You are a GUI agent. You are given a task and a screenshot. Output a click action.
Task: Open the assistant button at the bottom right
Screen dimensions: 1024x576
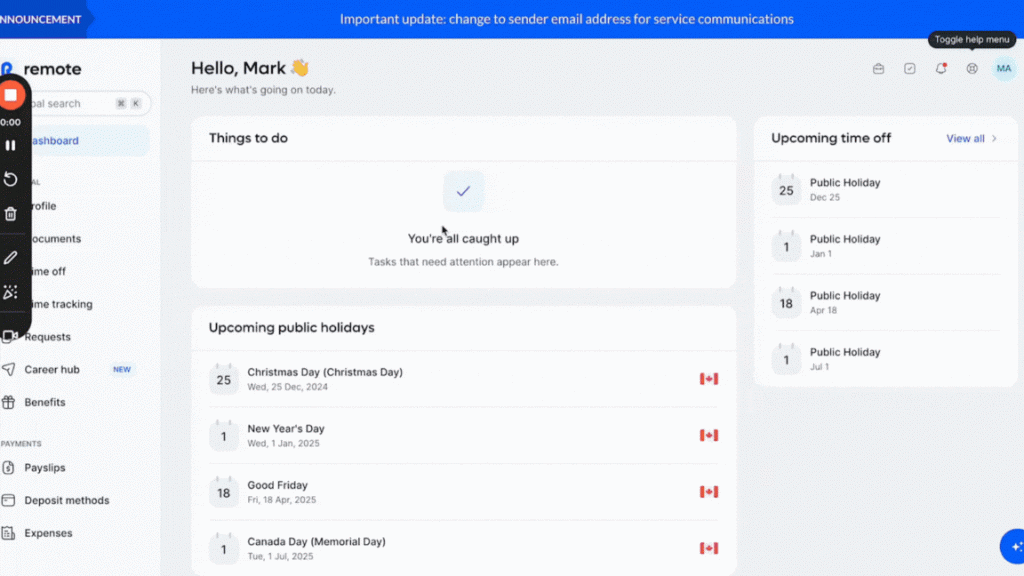[1012, 546]
